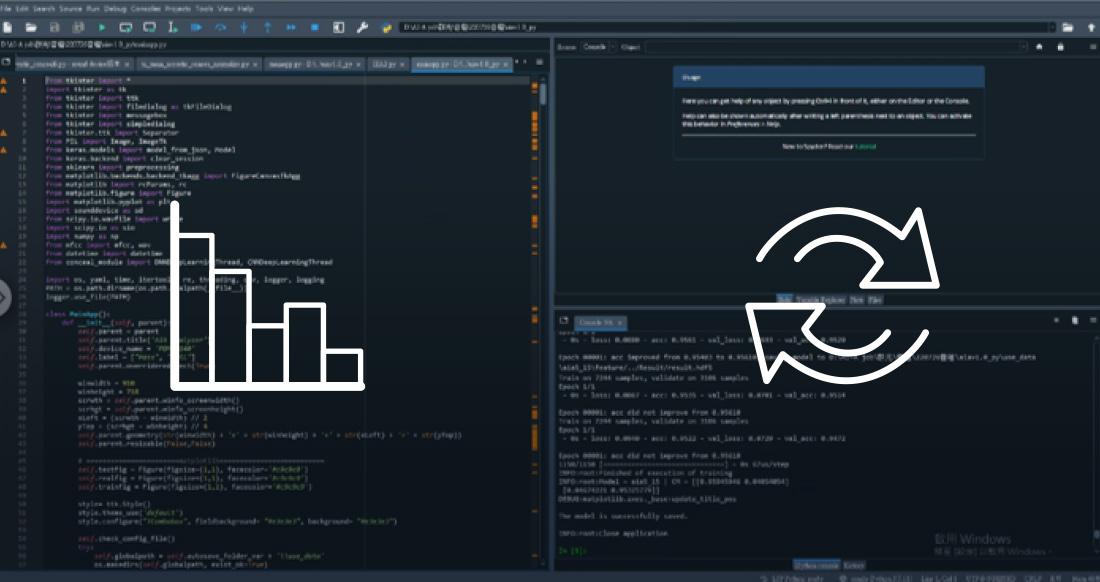Click the Open file folder icon
Viewport: 1100px width, 582px height.
[31, 27]
